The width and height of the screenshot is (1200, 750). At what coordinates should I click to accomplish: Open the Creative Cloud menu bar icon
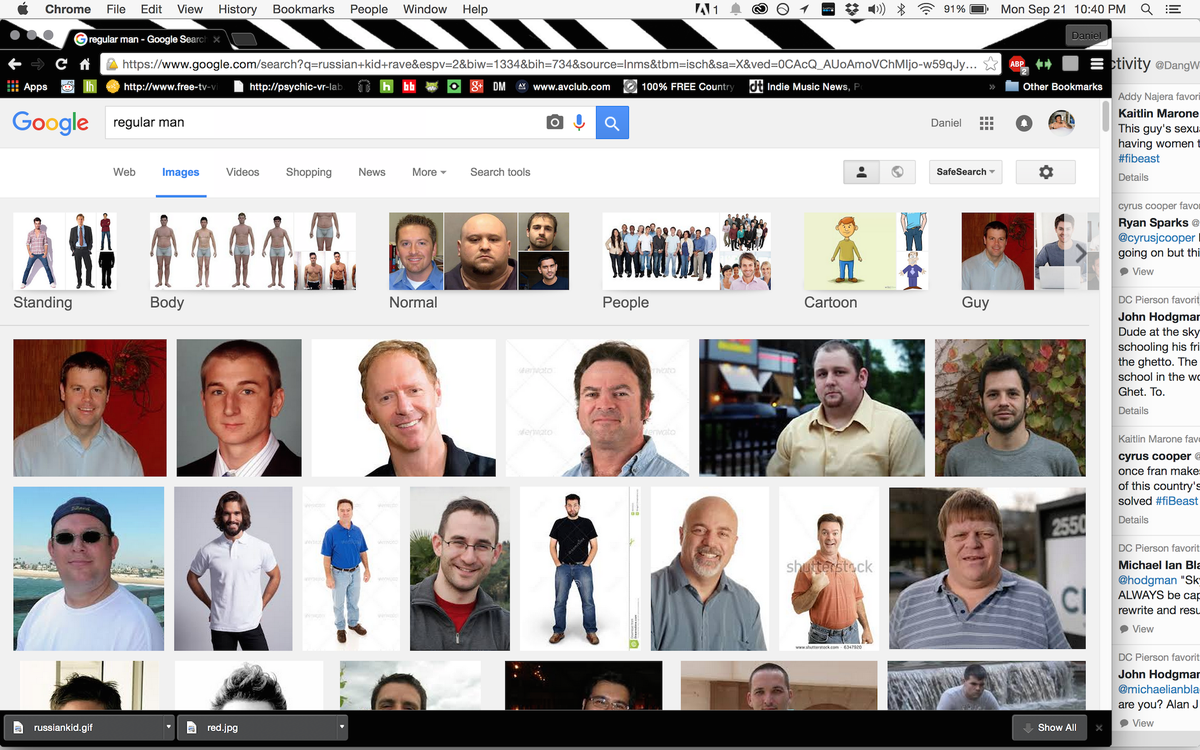759,9
